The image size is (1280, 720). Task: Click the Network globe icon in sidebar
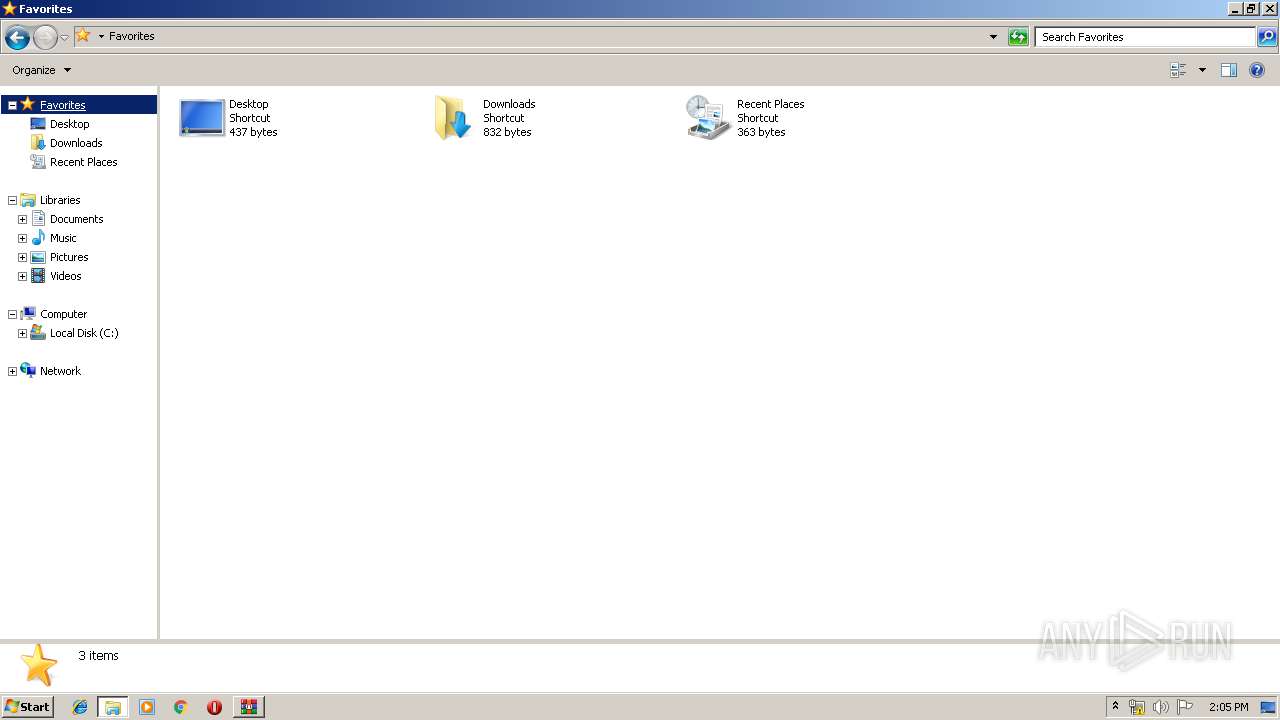coord(28,370)
